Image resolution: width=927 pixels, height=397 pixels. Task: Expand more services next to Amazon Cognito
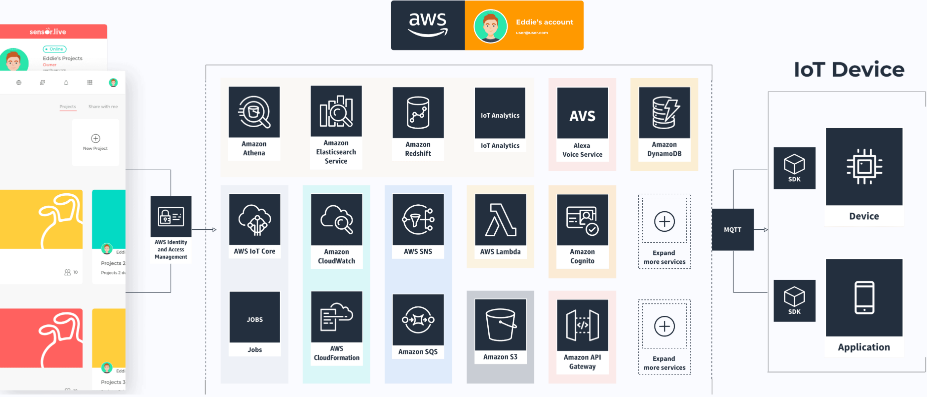(x=665, y=232)
